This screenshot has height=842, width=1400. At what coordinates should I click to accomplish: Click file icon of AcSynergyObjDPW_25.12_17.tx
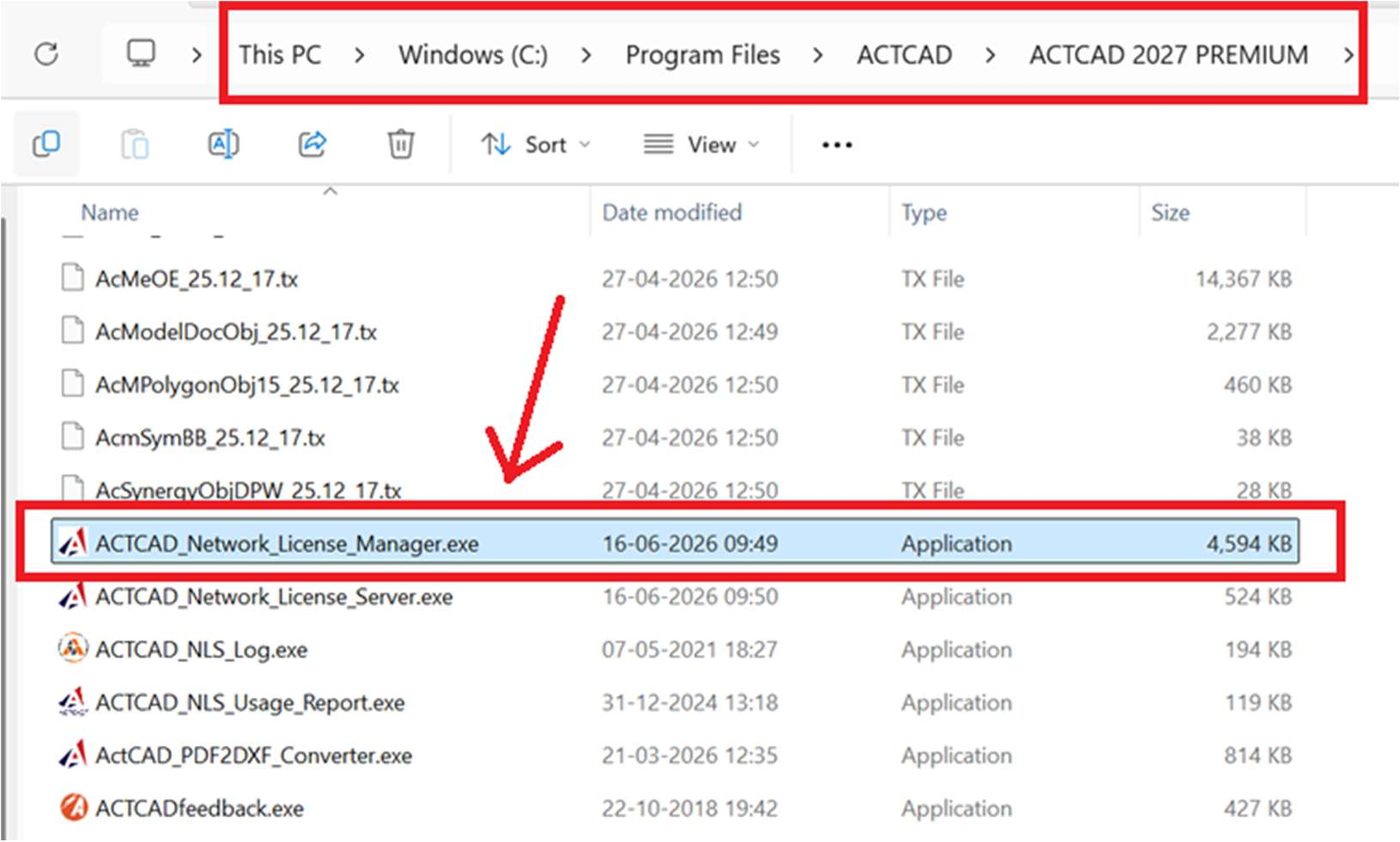pos(72,489)
